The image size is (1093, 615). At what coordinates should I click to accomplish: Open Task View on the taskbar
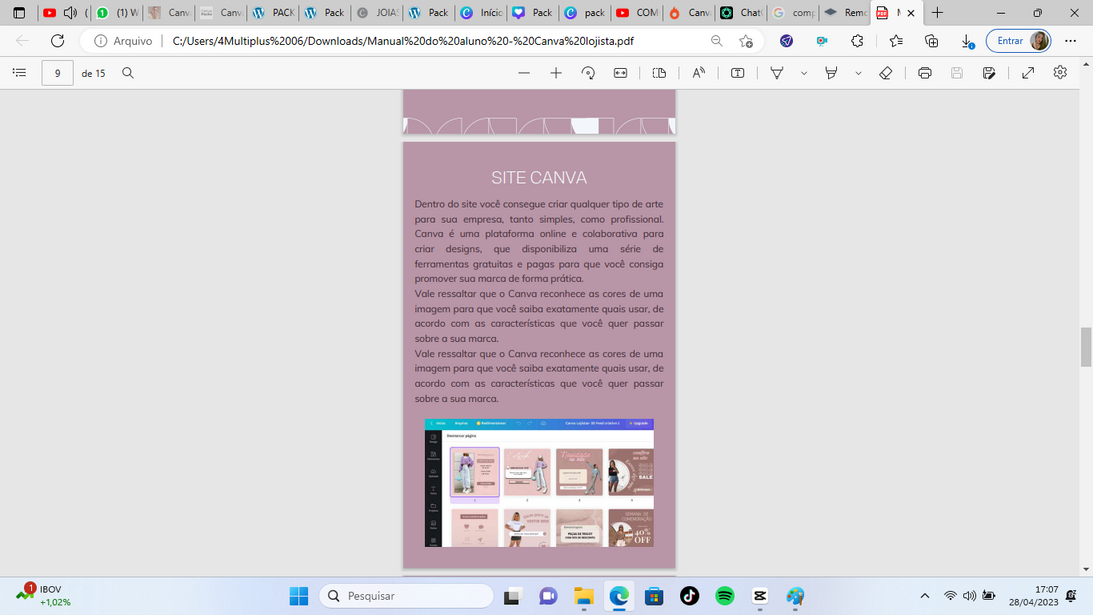513,596
